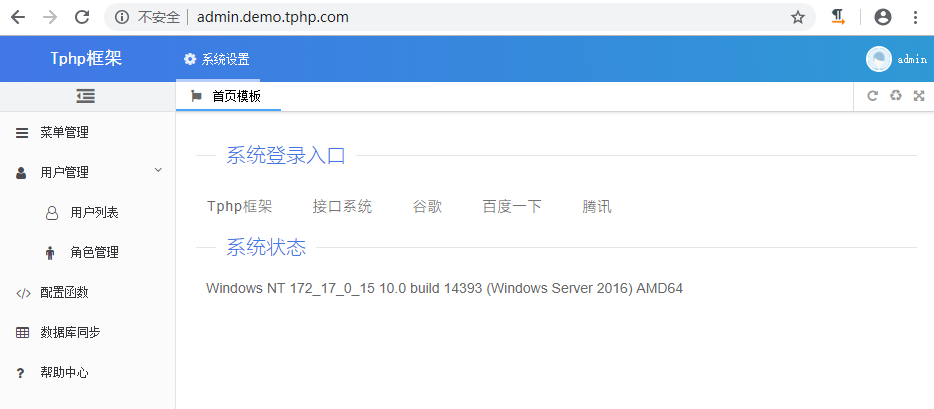Open the 系统设置 top navigation item

(217, 59)
